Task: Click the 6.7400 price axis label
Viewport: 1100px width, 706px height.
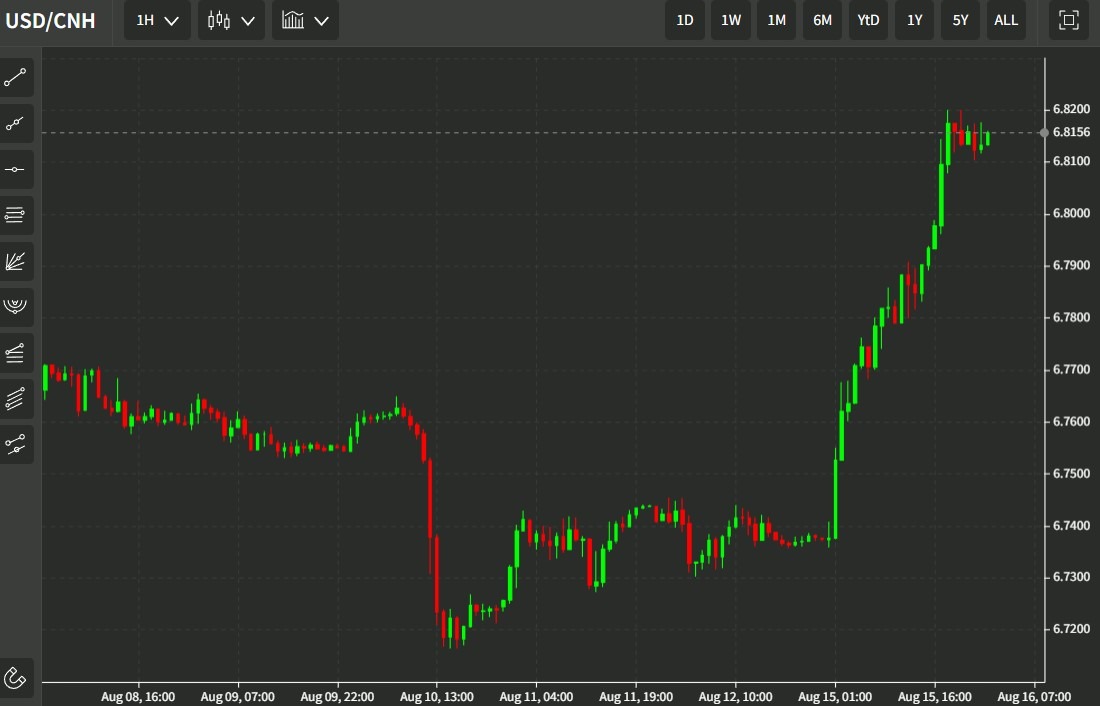Action: [x=1071, y=526]
